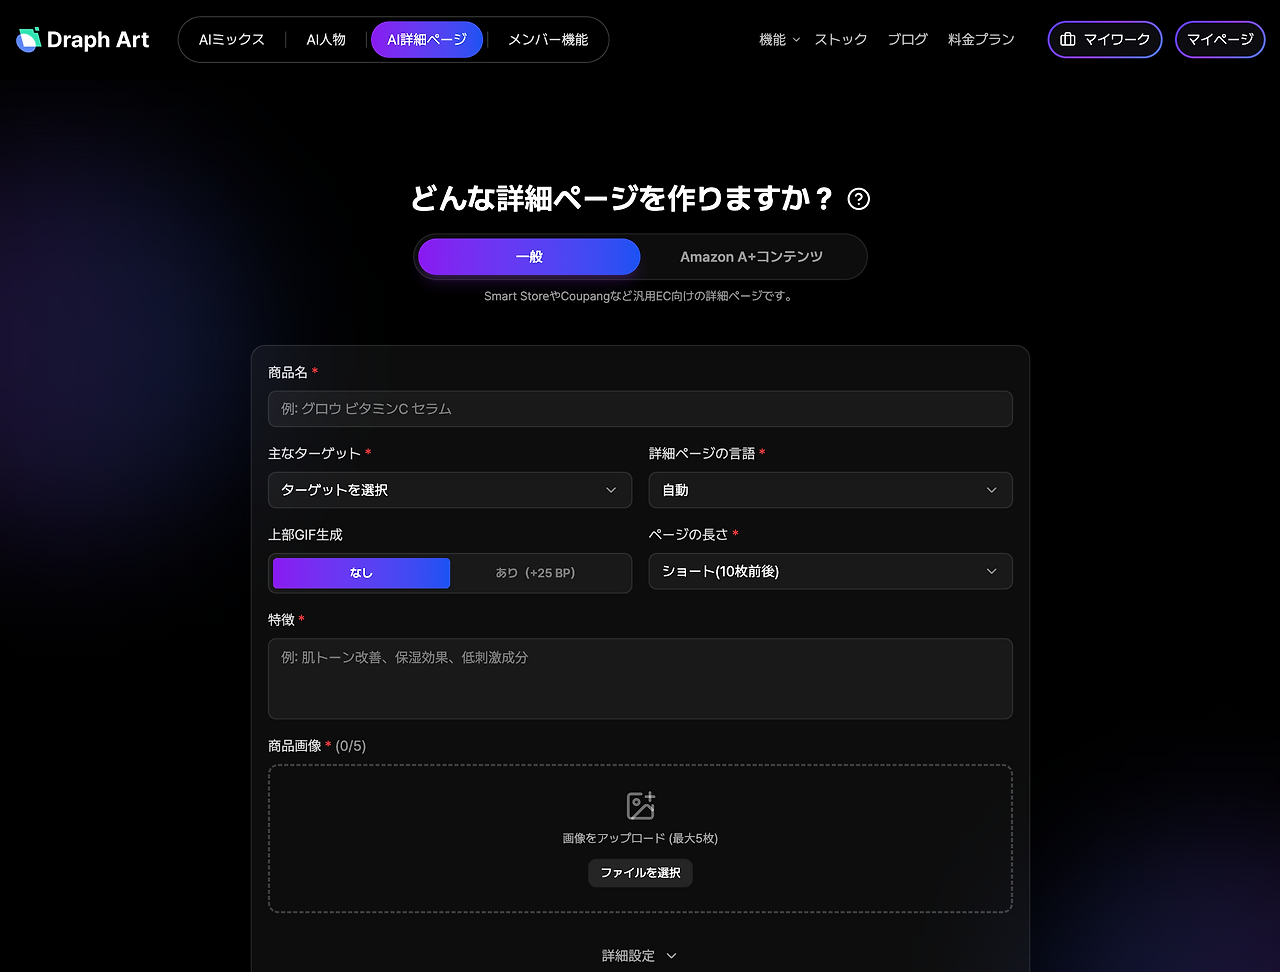Focus the 商品名 input field
This screenshot has height=972, width=1280.
point(640,409)
